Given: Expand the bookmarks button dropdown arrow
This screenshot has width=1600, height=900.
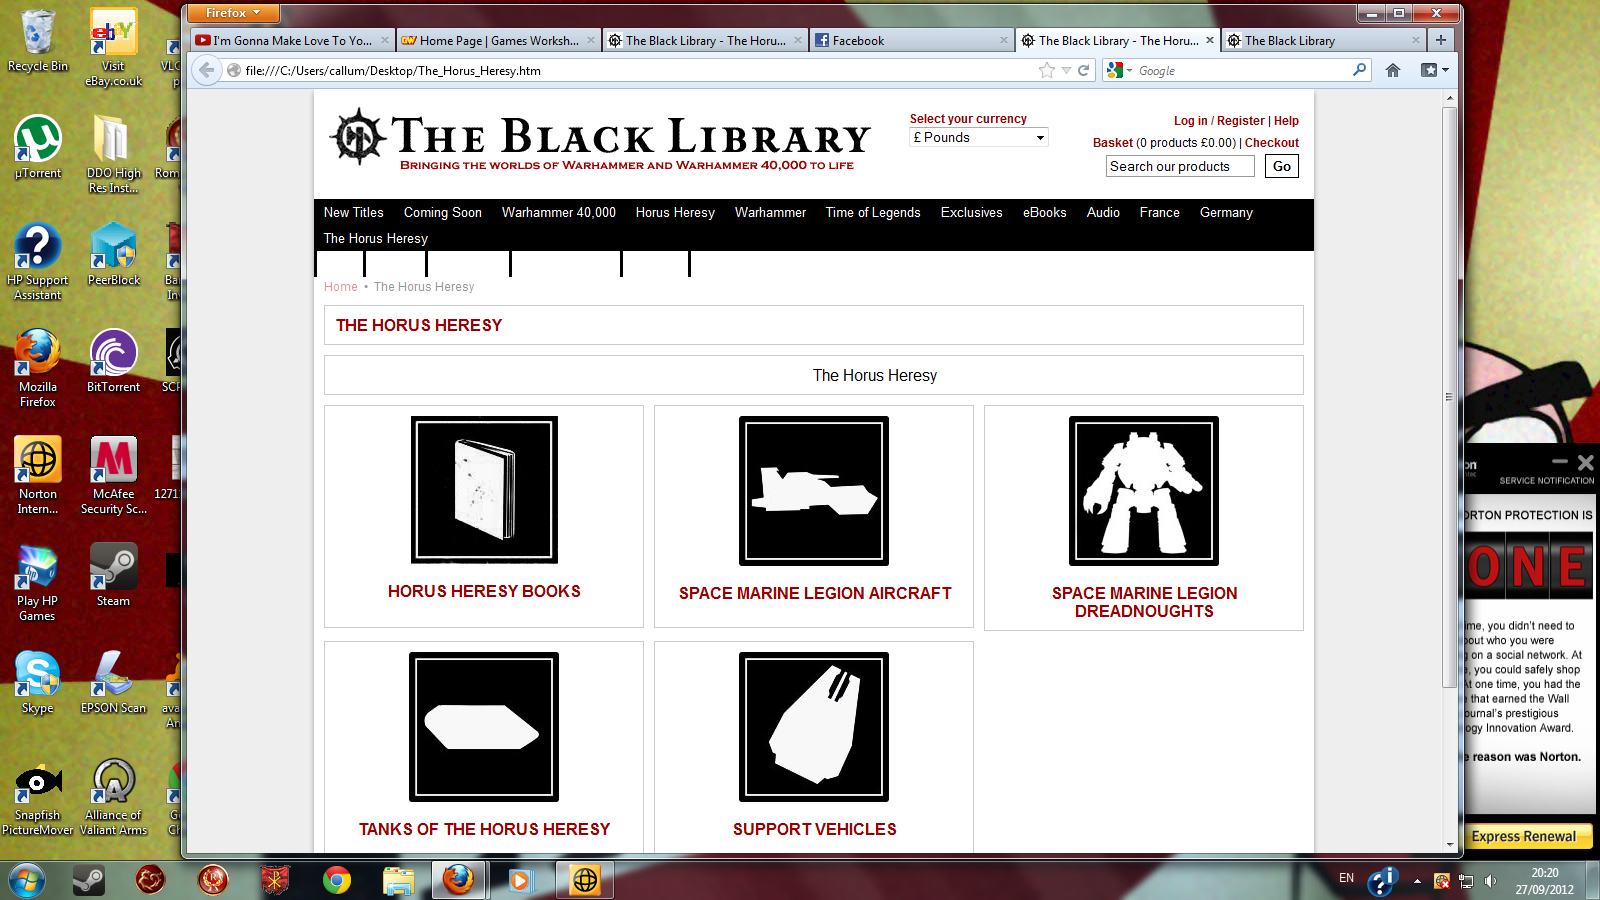Looking at the screenshot, I should coord(1445,71).
